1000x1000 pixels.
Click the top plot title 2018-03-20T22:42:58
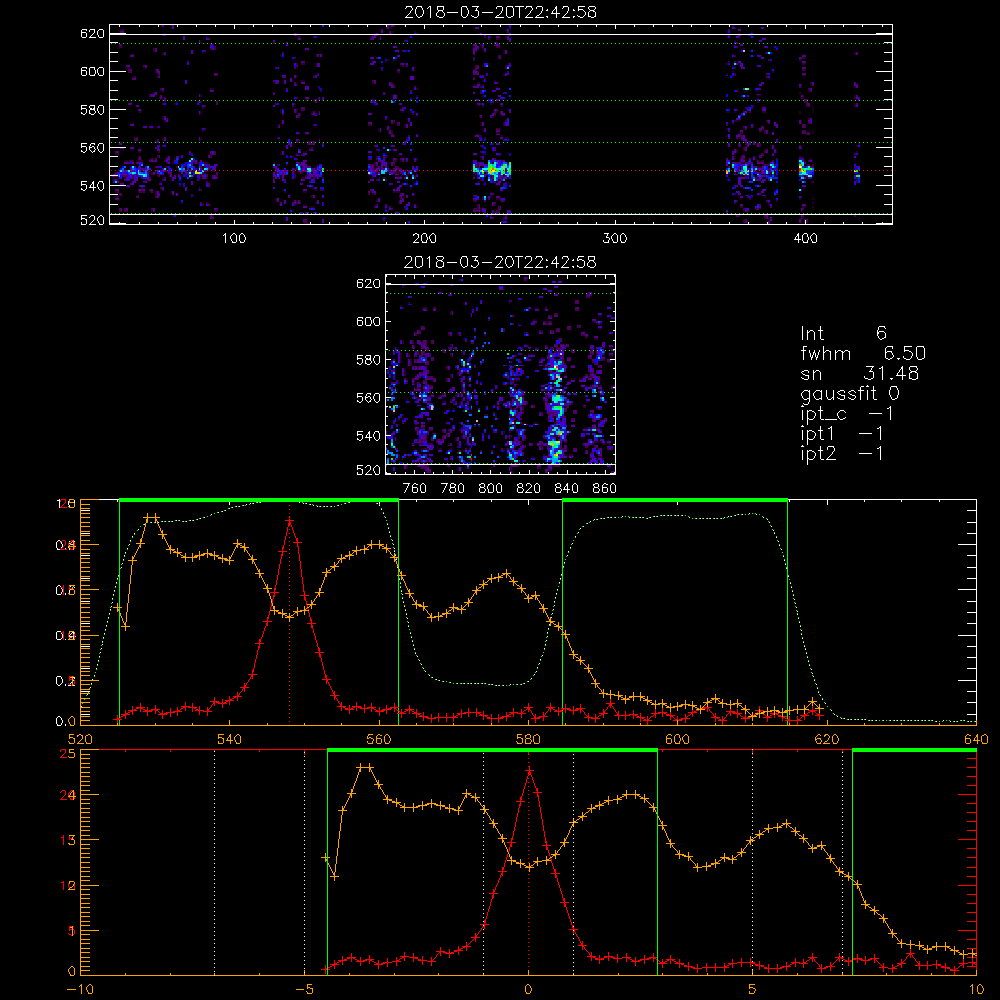500,12
